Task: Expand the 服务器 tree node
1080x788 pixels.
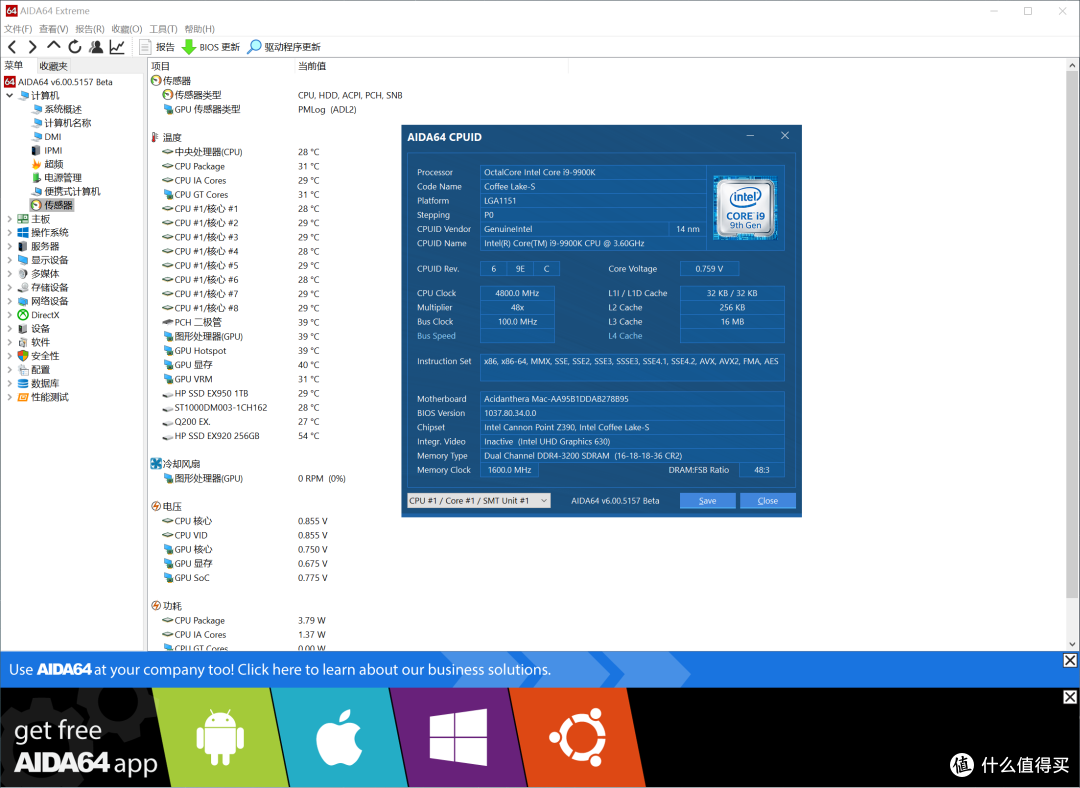Action: 10,247
